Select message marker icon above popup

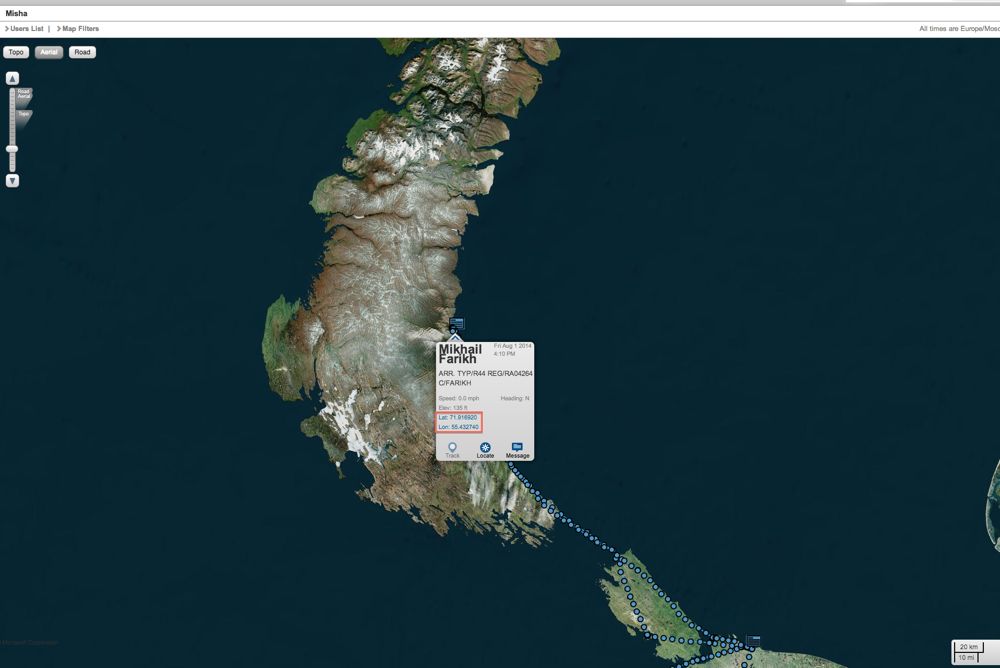tap(457, 323)
